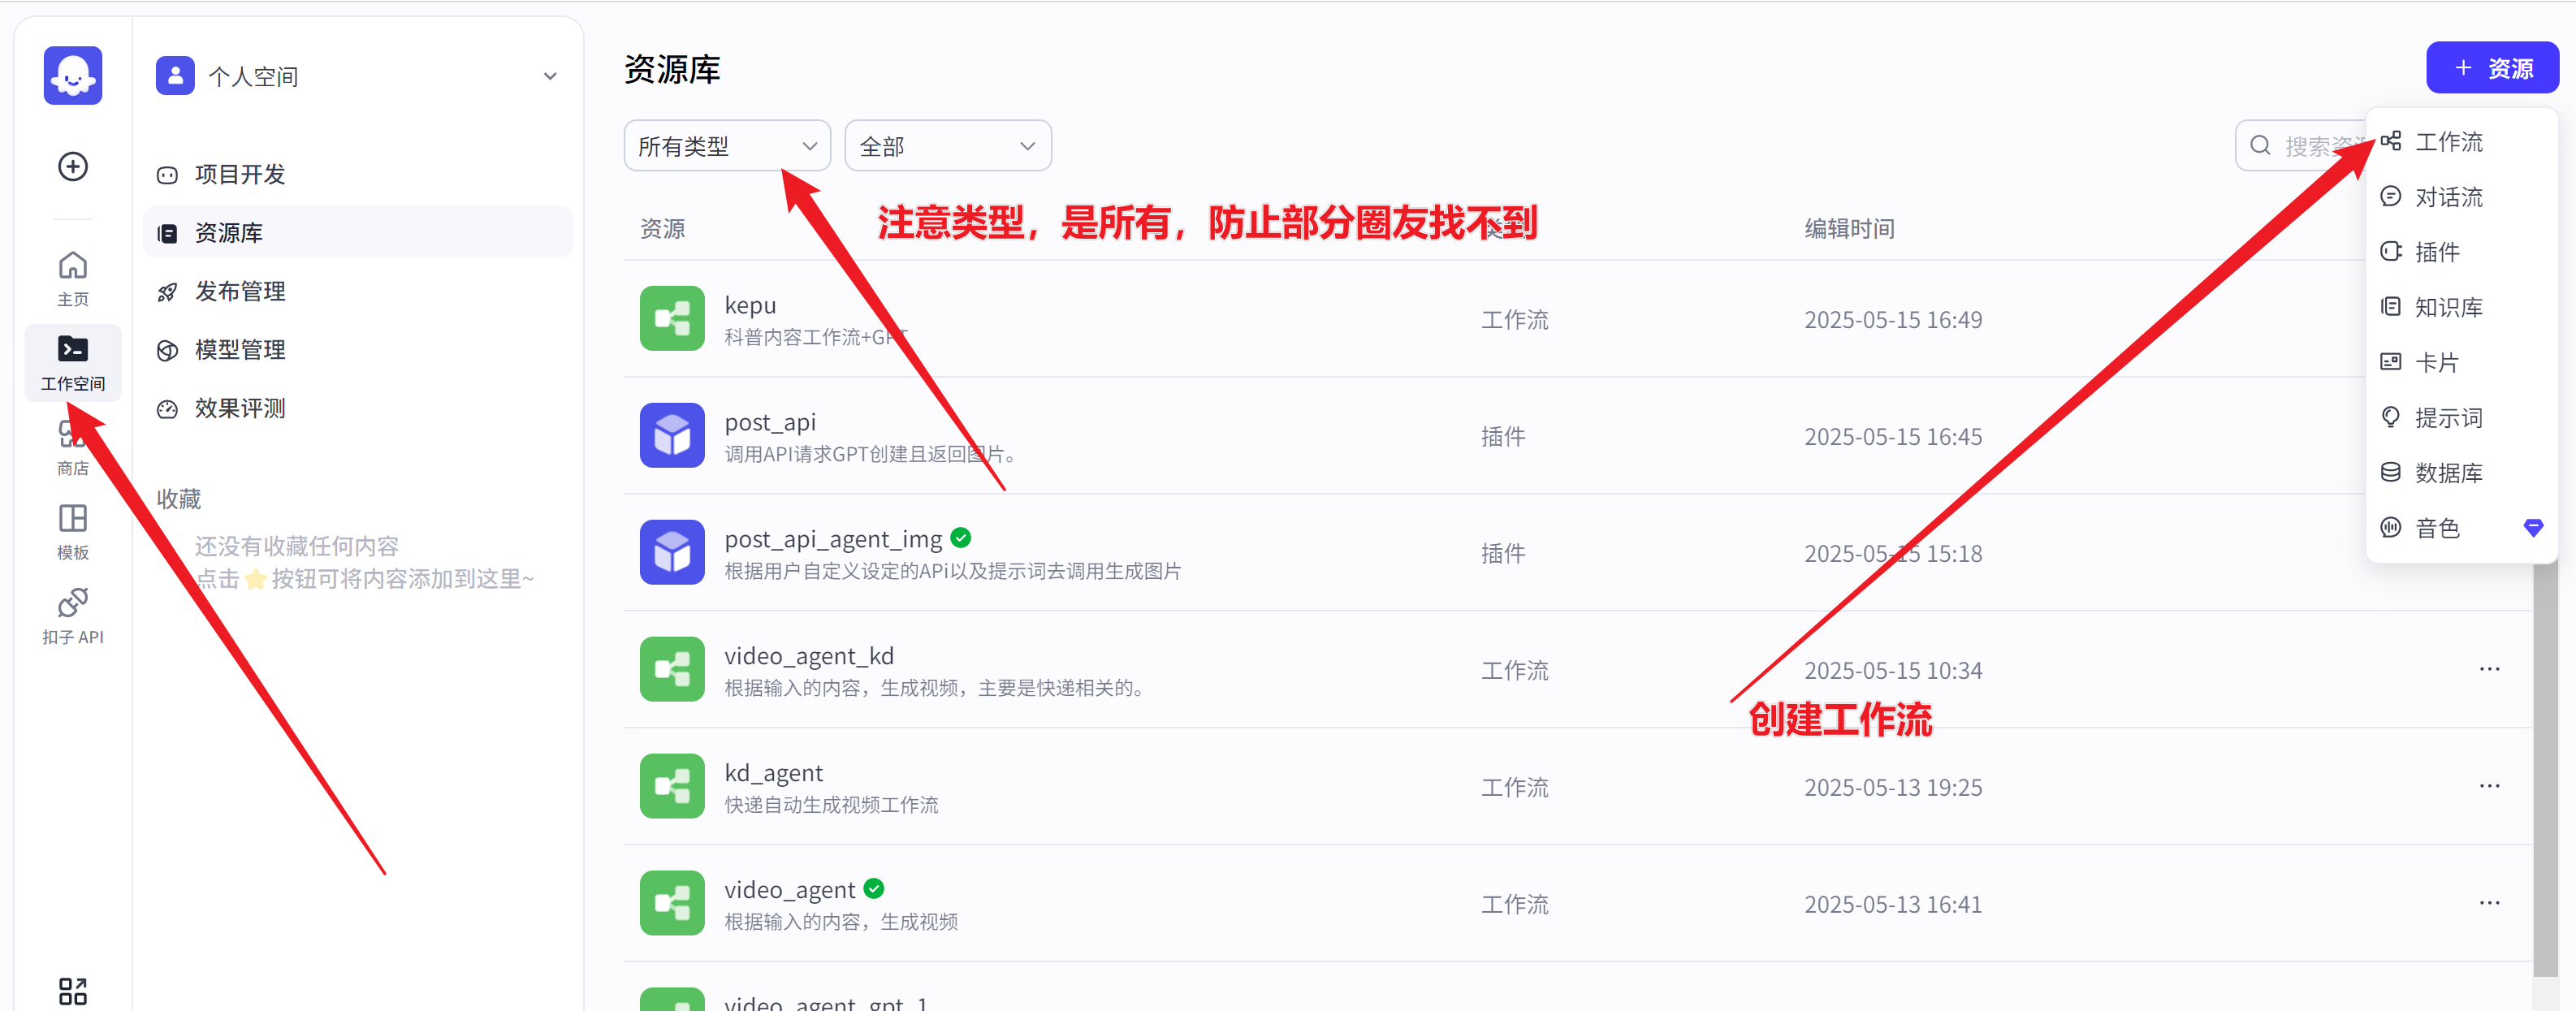Choose 知识库 from the resource menu

coord(2462,307)
